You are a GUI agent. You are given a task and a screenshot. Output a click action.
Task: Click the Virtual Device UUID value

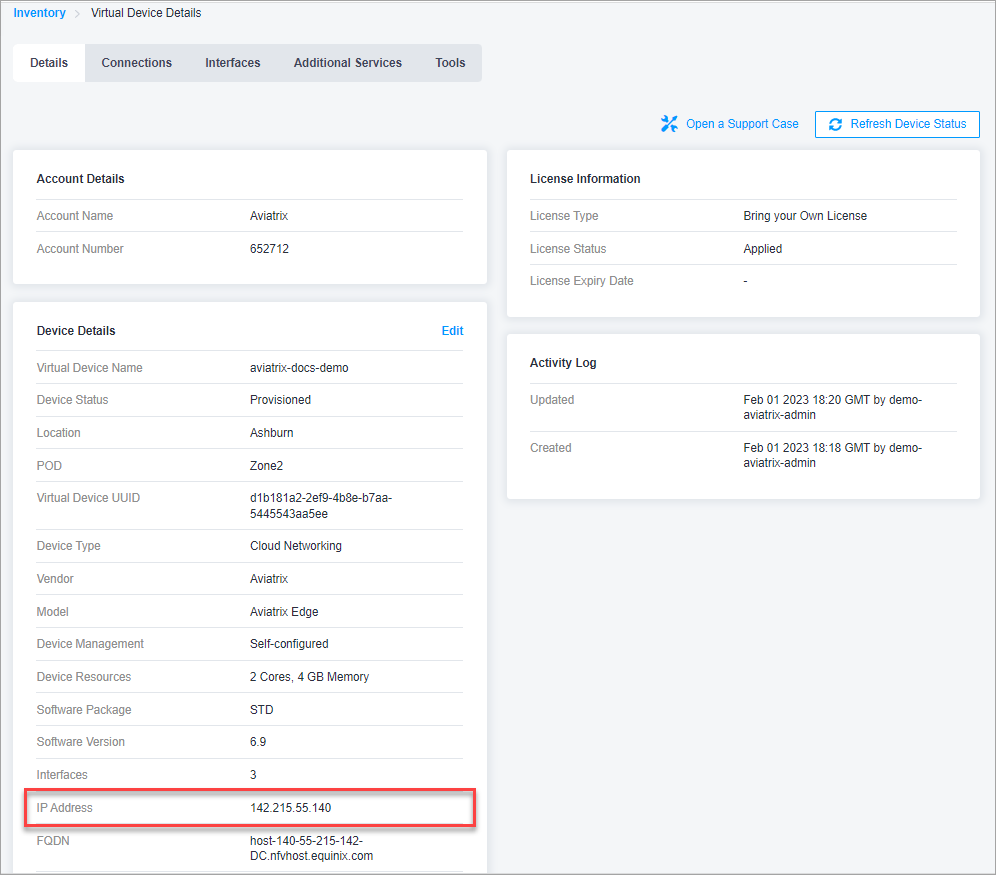coord(321,506)
